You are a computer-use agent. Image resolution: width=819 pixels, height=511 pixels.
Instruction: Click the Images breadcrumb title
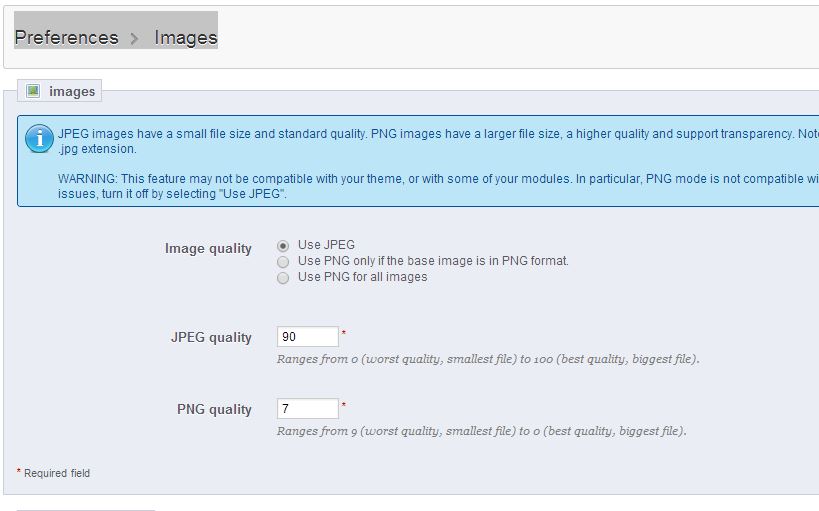tap(185, 37)
